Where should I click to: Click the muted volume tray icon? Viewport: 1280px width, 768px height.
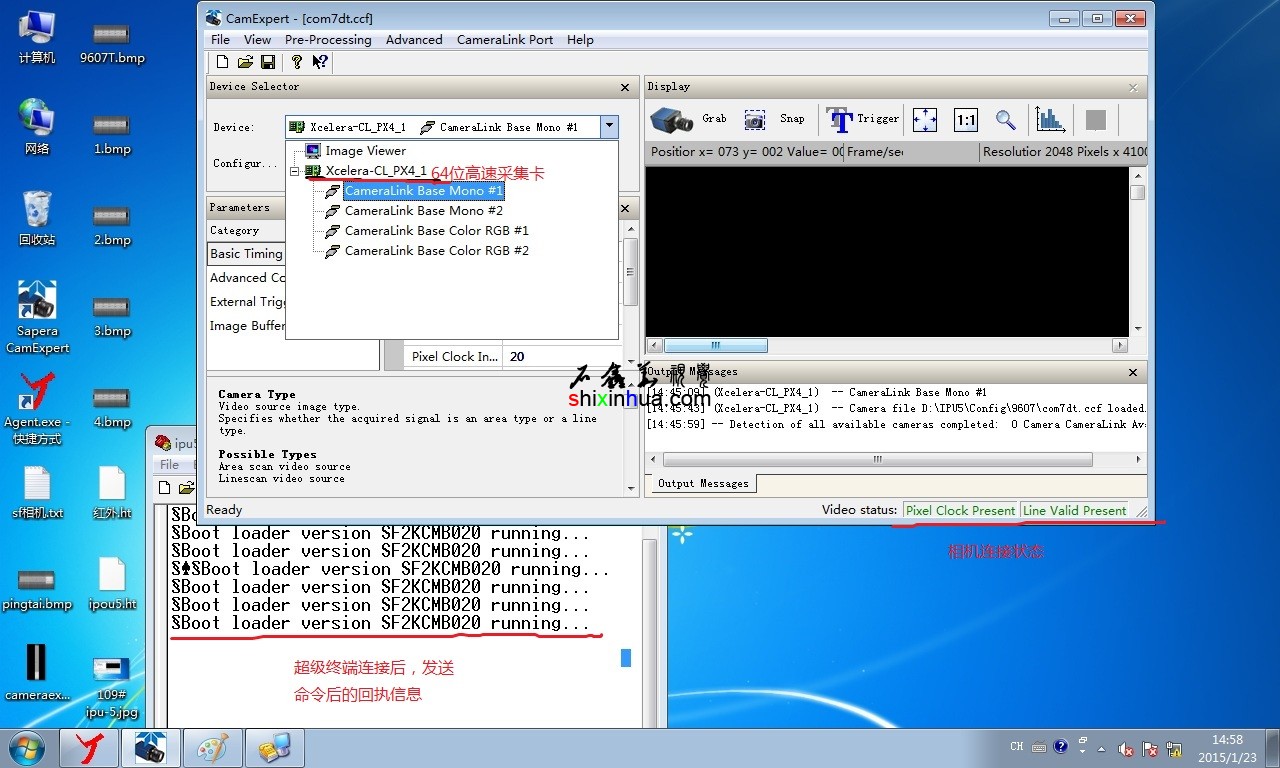point(1126,748)
